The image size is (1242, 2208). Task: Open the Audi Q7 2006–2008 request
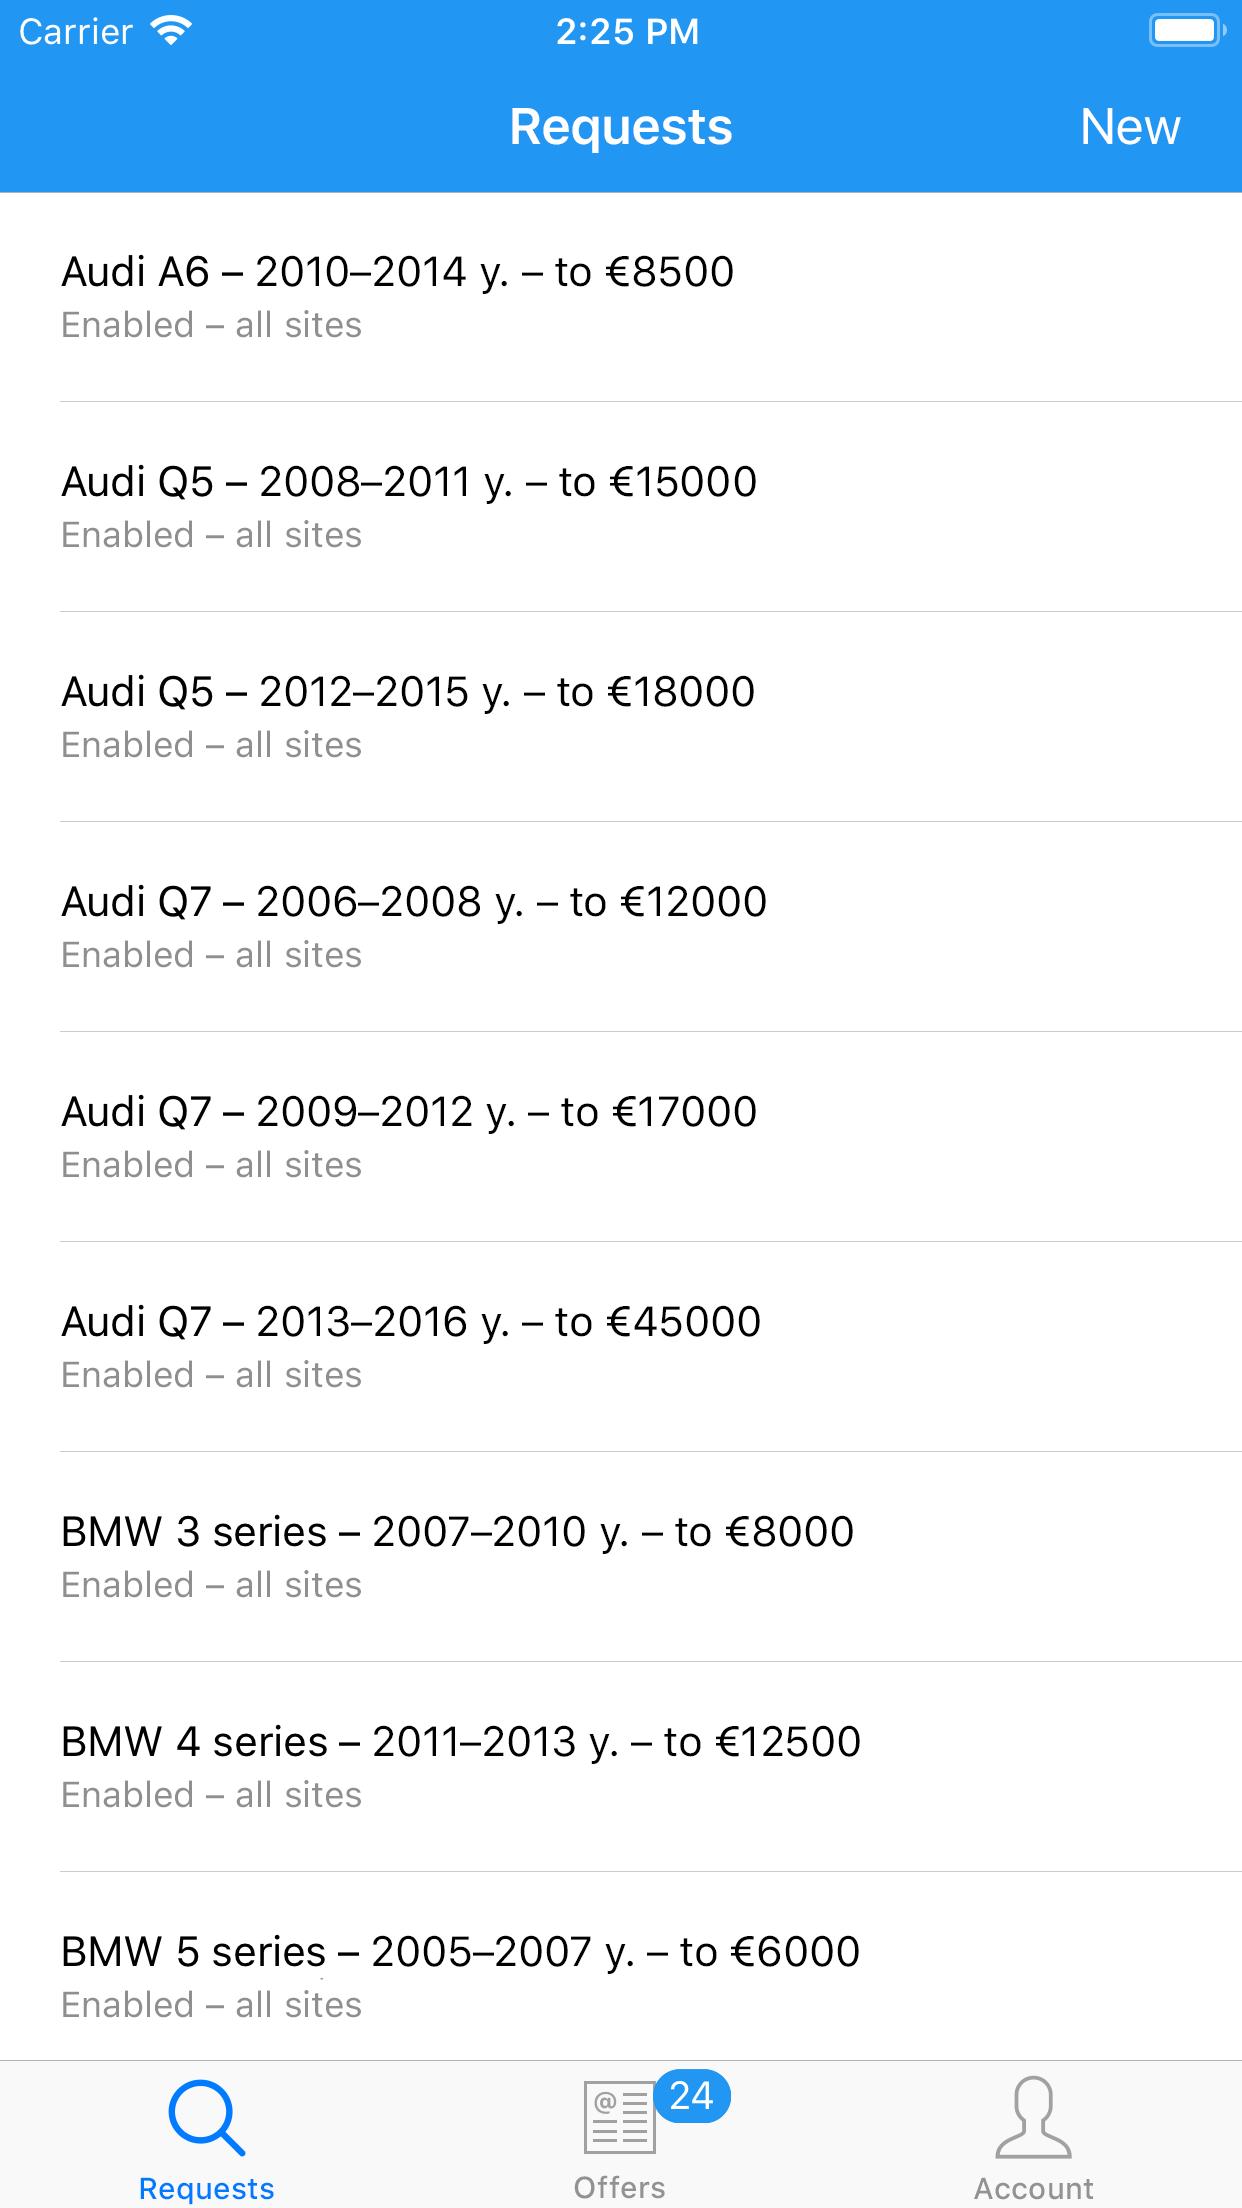pos(621,927)
